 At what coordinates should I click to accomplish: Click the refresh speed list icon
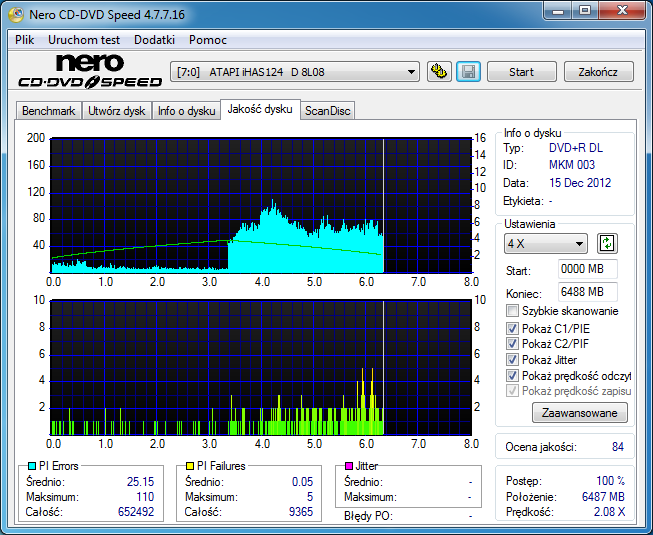(x=607, y=243)
